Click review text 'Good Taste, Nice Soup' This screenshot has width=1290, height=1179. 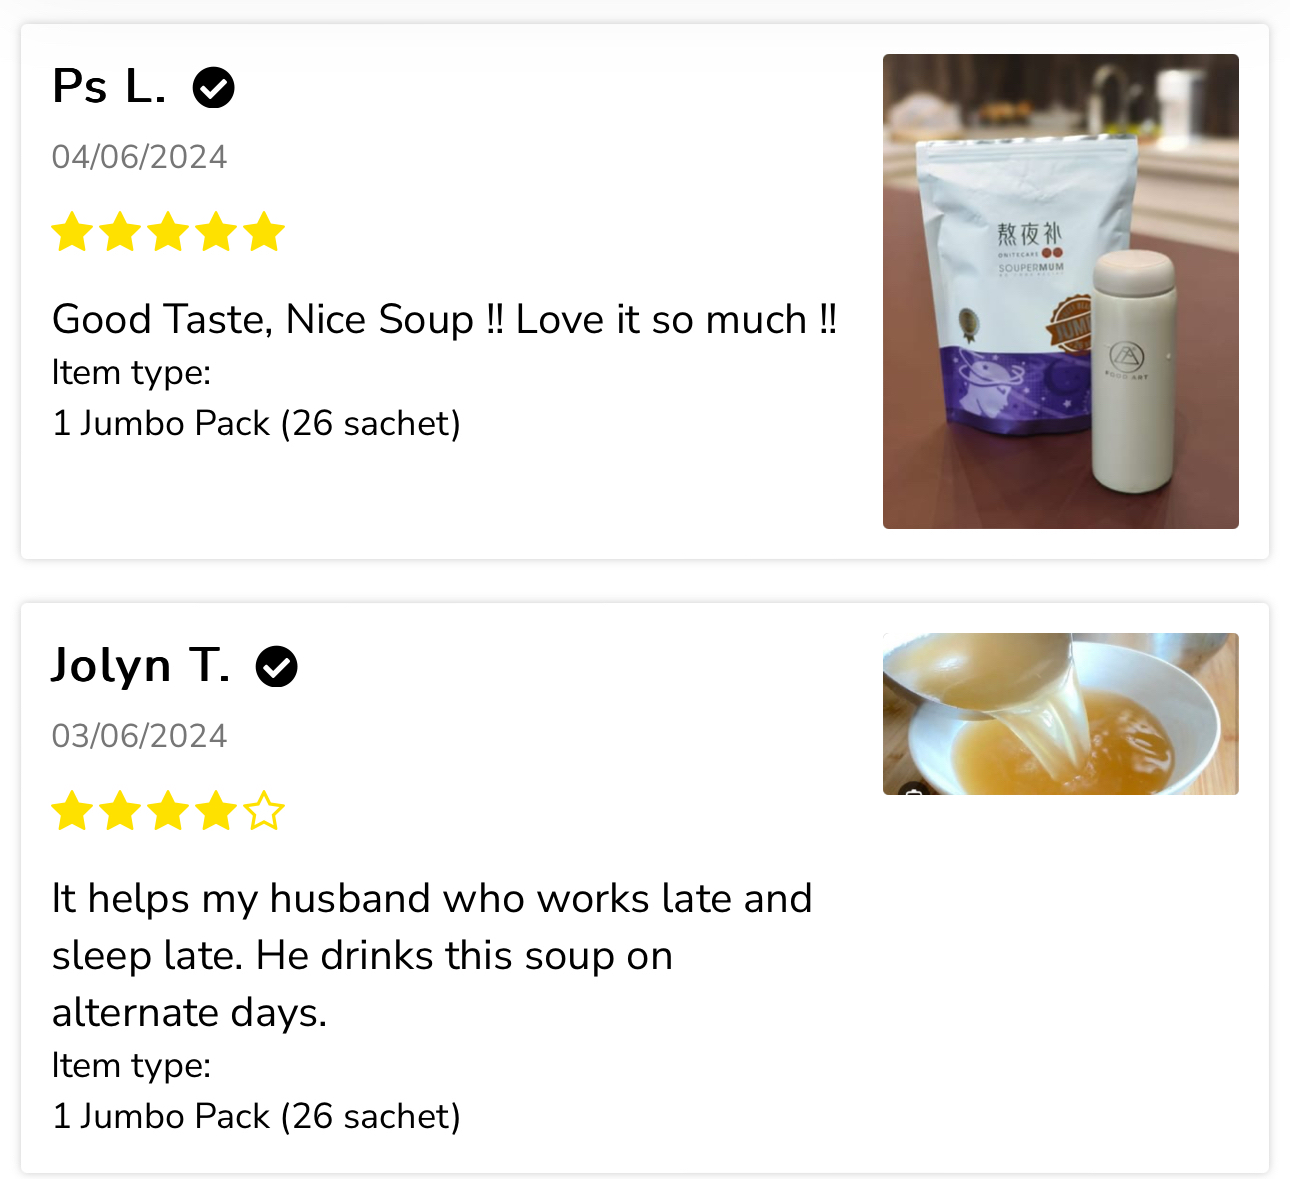(x=263, y=320)
